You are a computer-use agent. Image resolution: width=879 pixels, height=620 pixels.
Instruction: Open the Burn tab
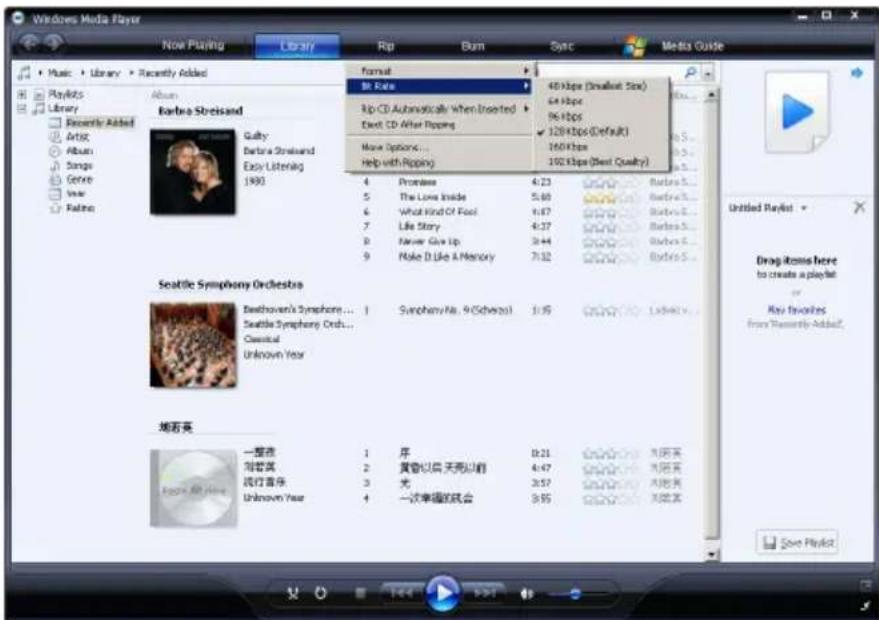[473, 46]
